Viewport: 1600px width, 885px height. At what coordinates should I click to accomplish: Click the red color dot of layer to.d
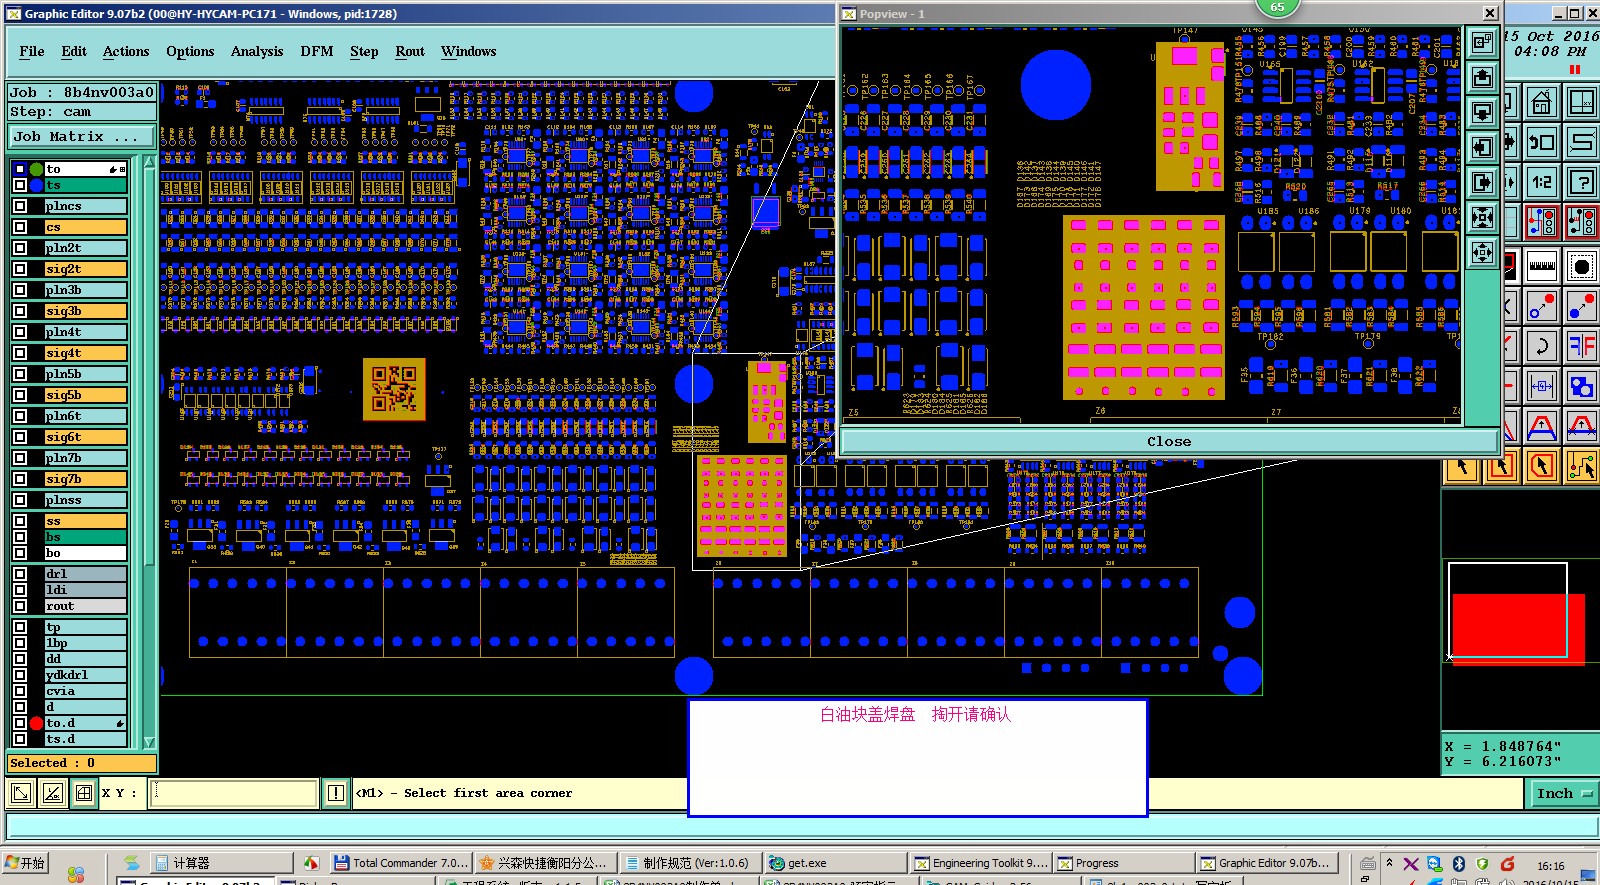[37, 723]
